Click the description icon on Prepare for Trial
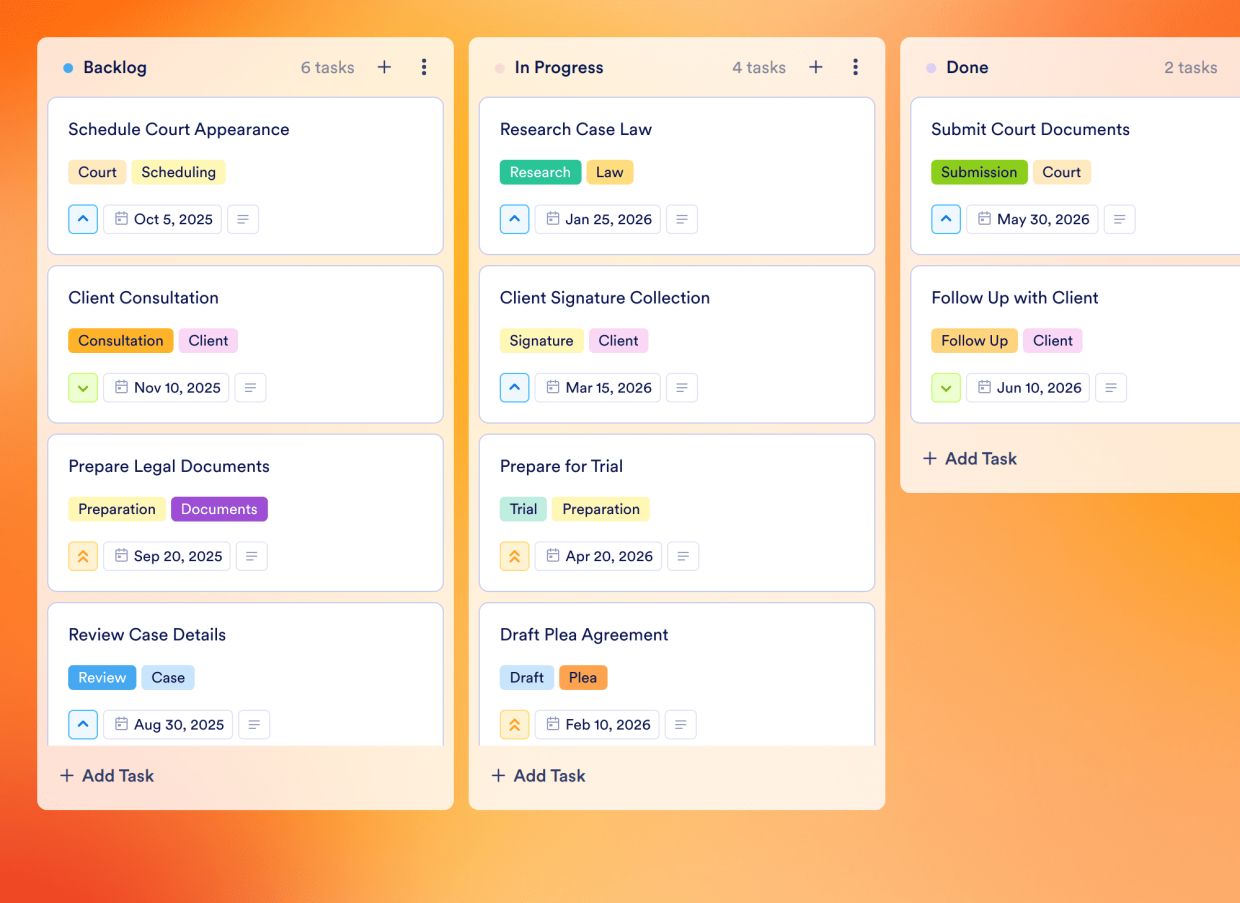Viewport: 1240px width, 903px height. (x=683, y=556)
